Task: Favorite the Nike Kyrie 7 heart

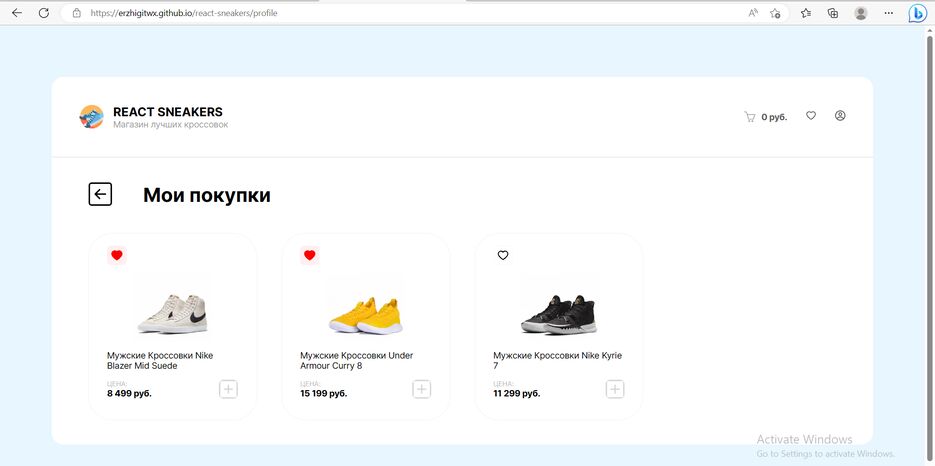Action: pyautogui.click(x=503, y=255)
